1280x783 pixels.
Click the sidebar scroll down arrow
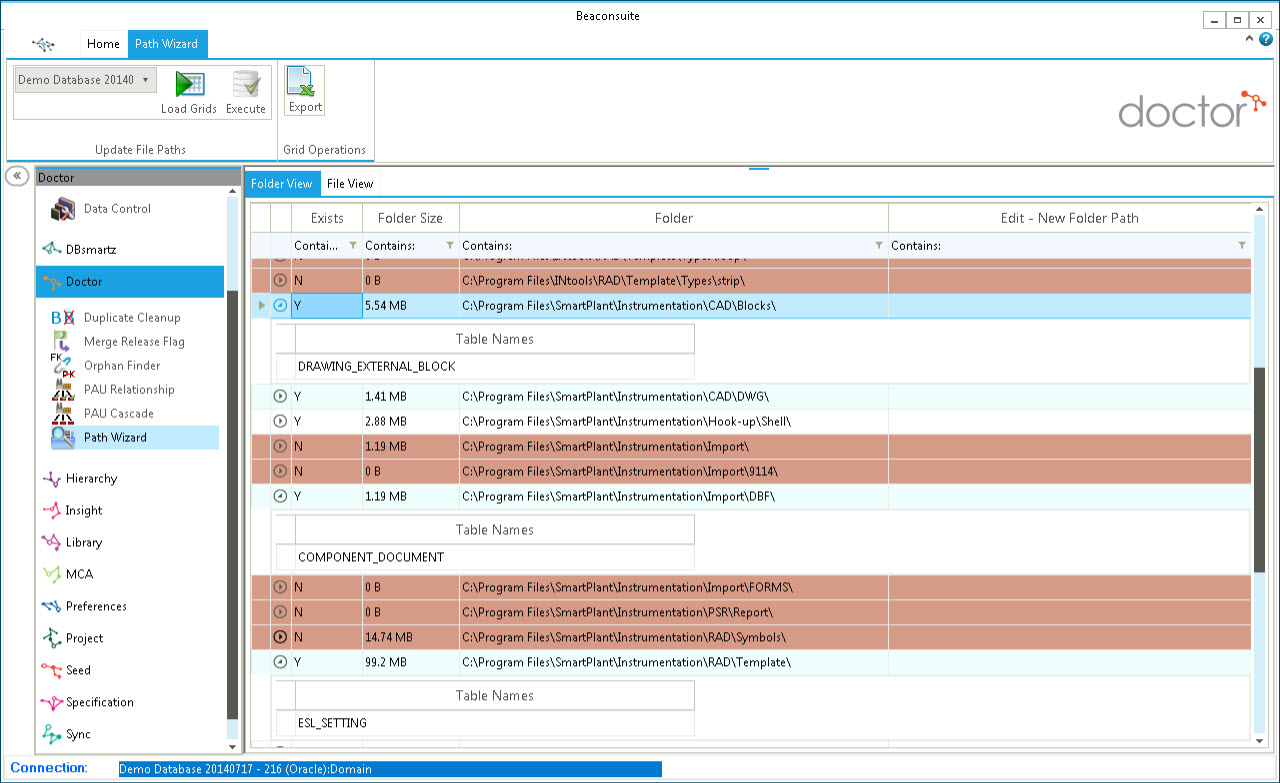(x=233, y=746)
